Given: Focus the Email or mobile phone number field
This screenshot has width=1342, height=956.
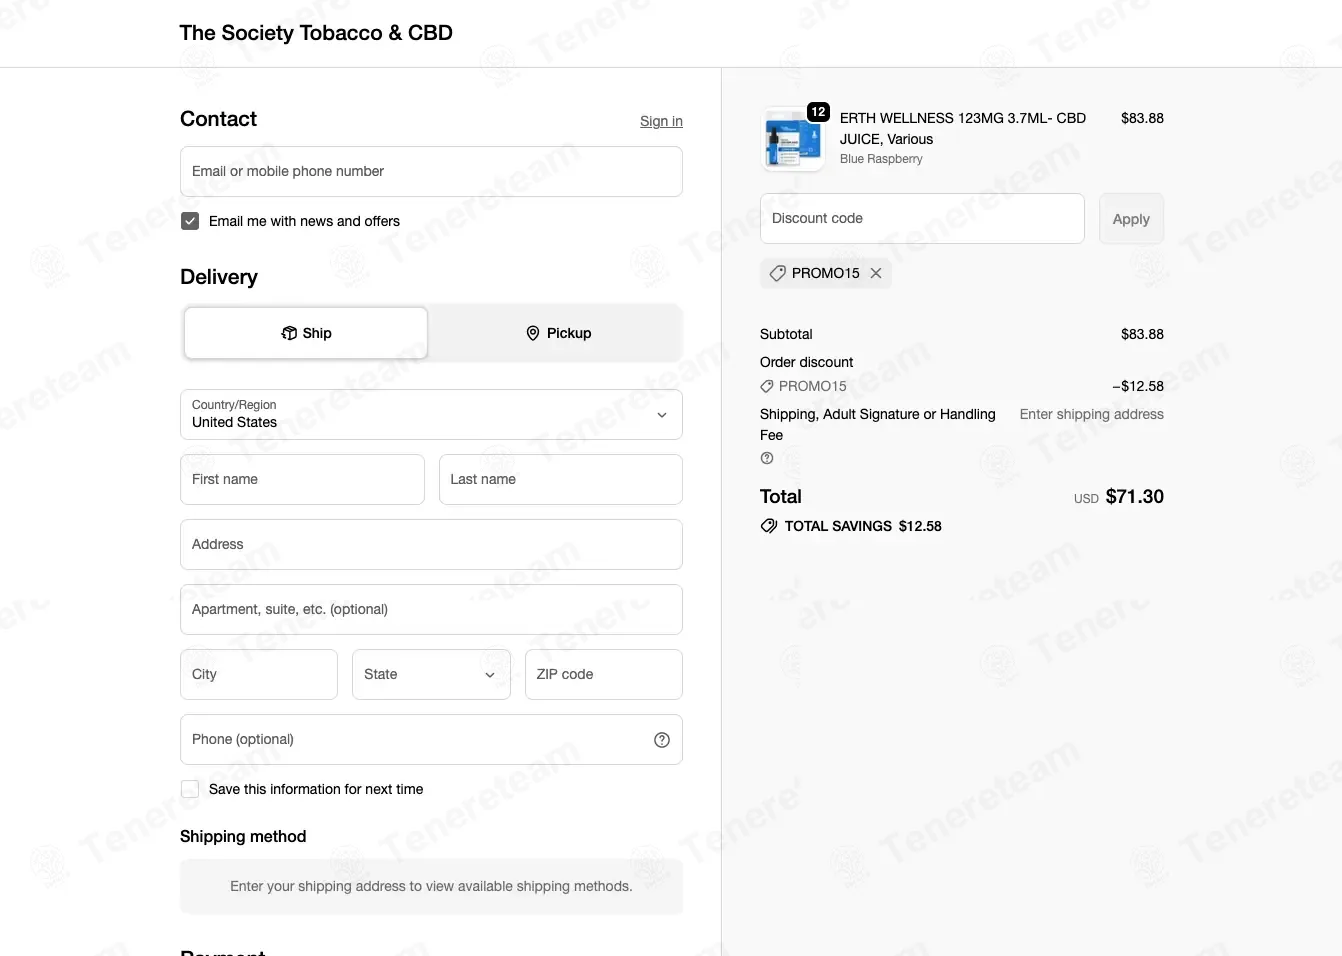Looking at the screenshot, I should click(x=431, y=172).
